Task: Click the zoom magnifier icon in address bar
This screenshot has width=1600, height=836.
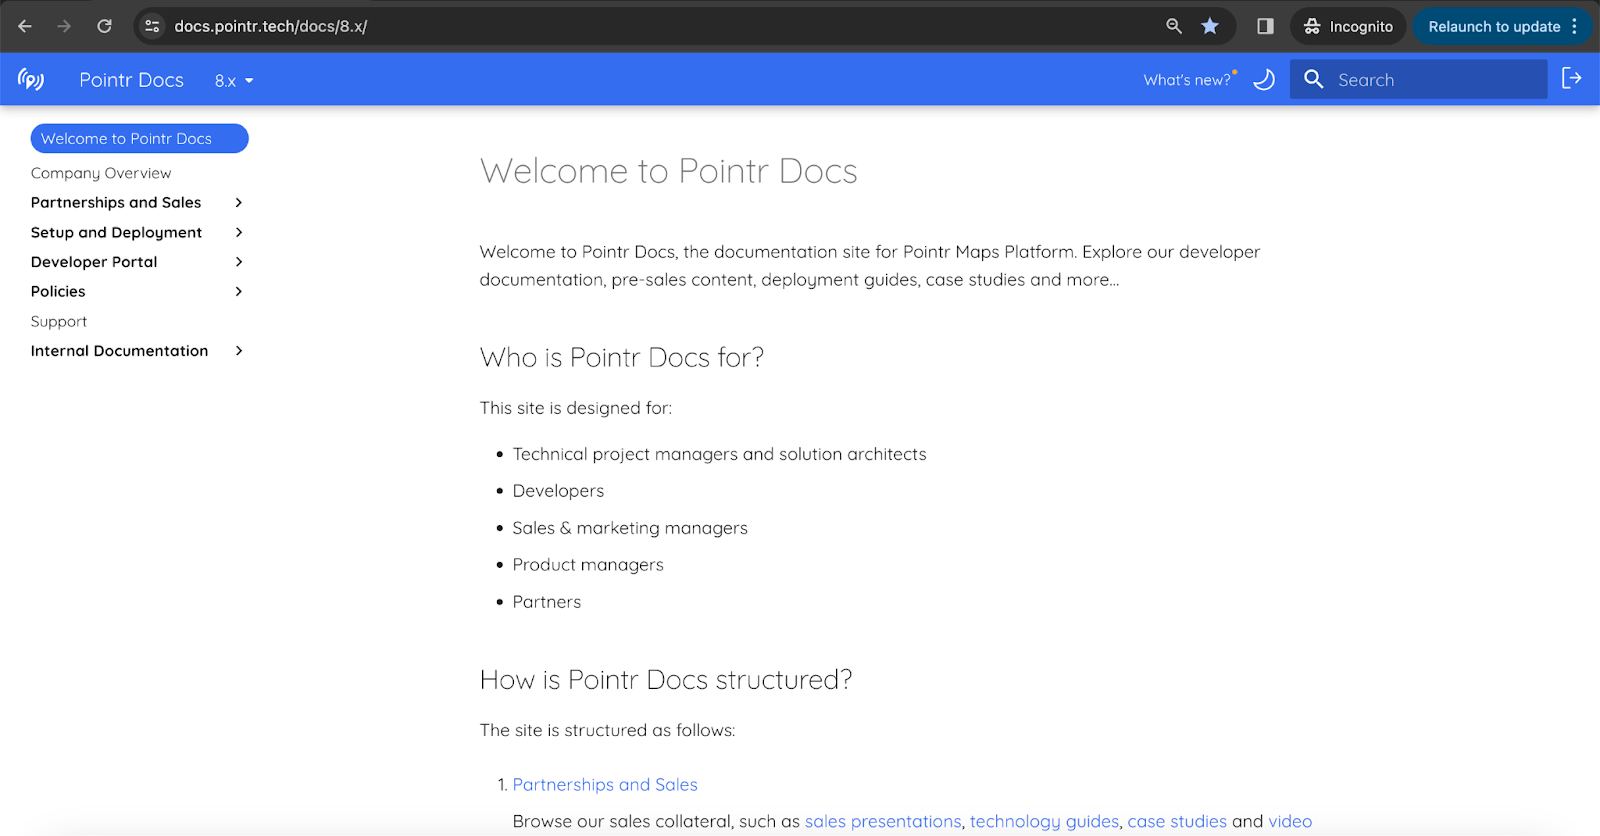Action: pyautogui.click(x=1174, y=26)
